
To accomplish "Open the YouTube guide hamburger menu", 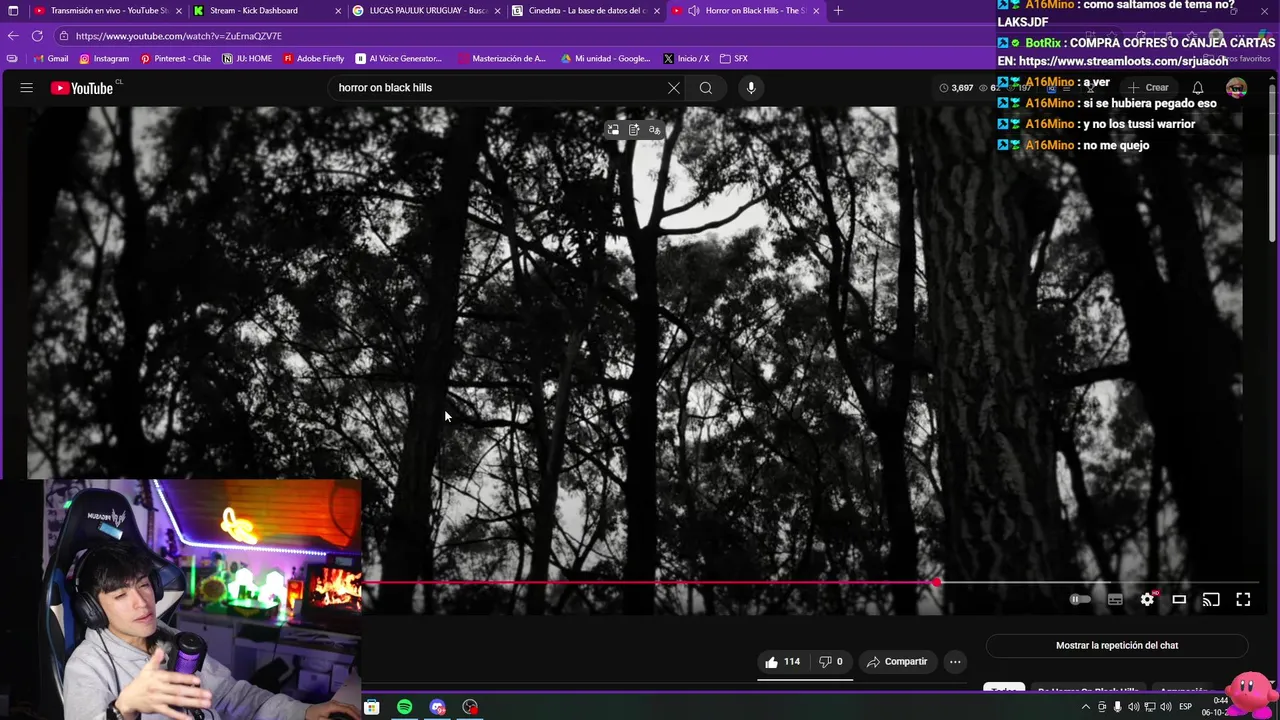I will pyautogui.click(x=27, y=88).
